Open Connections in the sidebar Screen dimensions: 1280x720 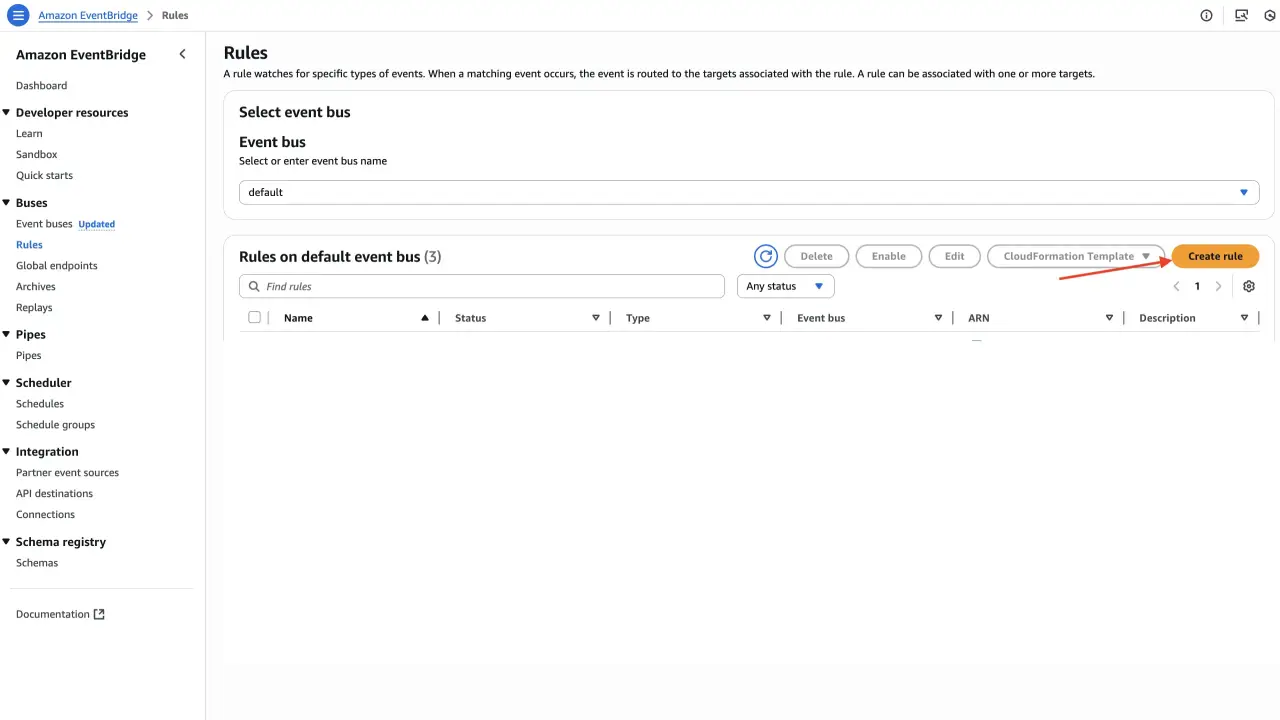(x=45, y=515)
